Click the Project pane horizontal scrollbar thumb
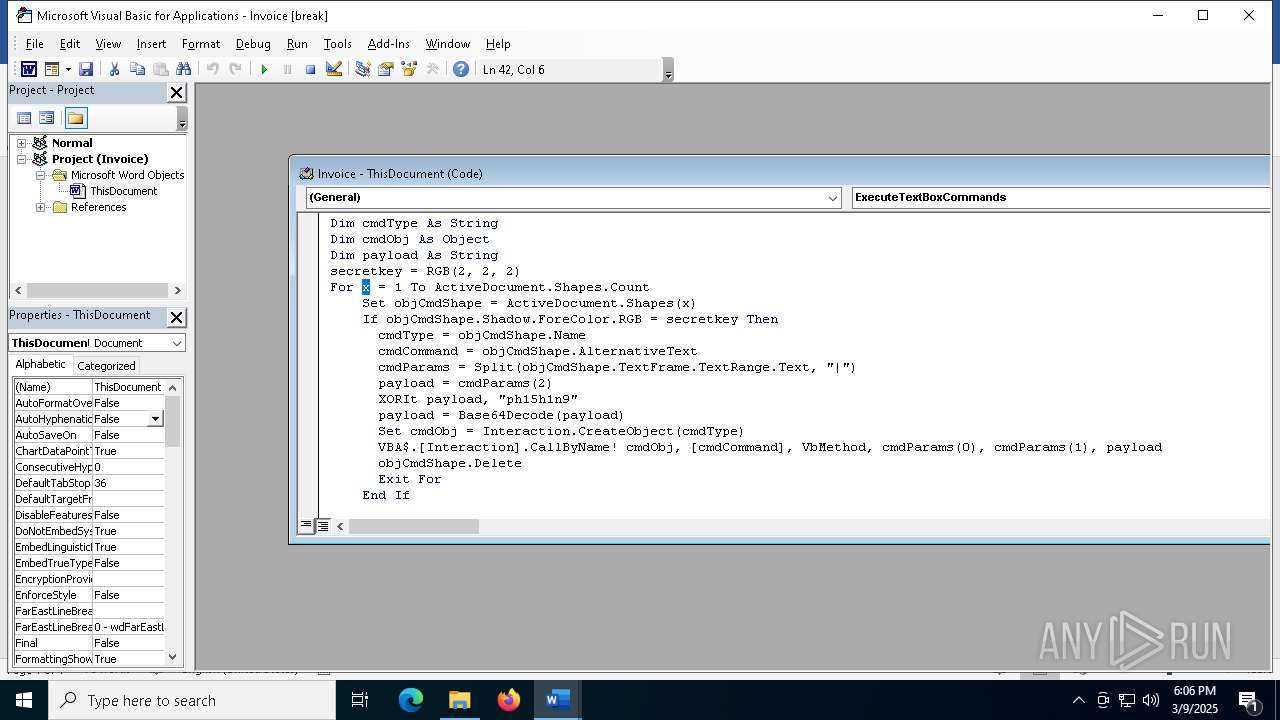The width and height of the screenshot is (1280, 720). (x=98, y=291)
